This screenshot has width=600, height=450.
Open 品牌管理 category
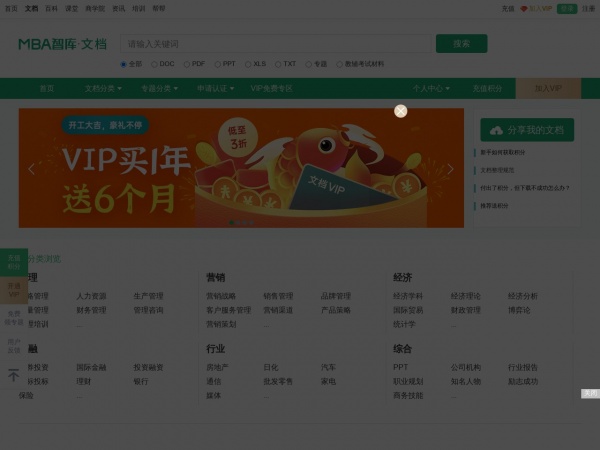coord(336,296)
